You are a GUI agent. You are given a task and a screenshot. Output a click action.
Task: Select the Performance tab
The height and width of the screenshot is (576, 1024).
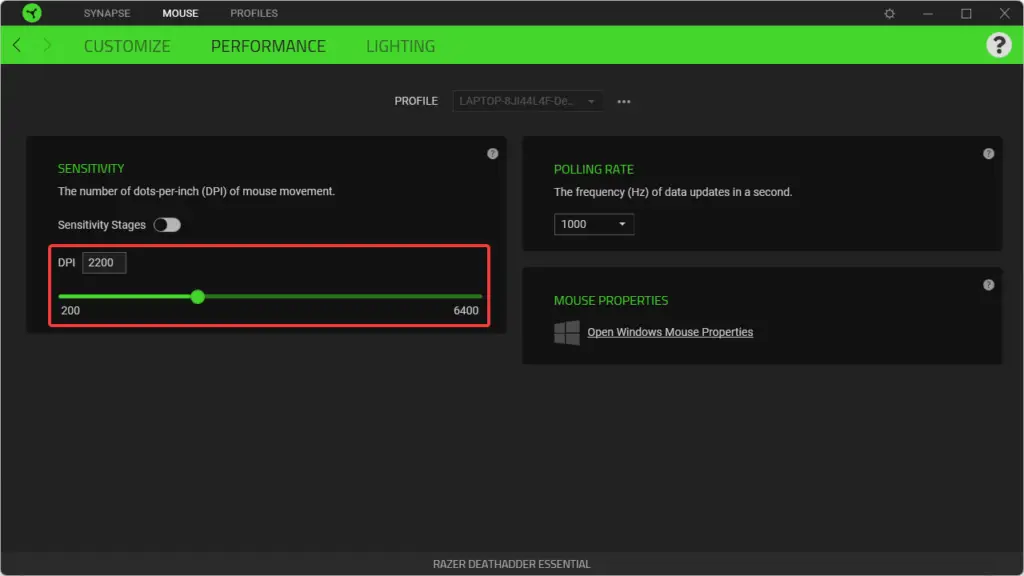[x=268, y=46]
